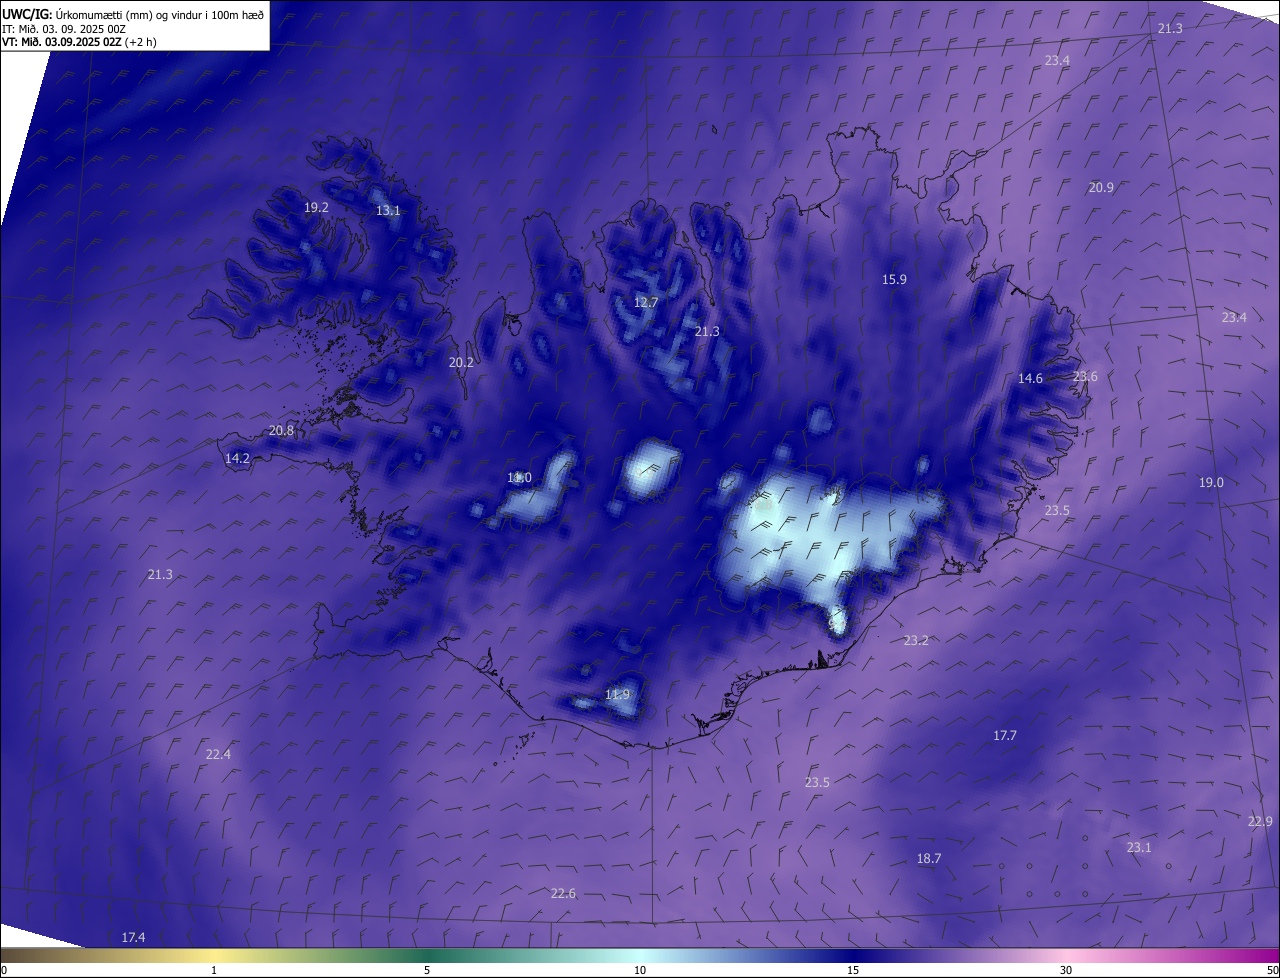Click the 18.7 value label

click(929, 859)
